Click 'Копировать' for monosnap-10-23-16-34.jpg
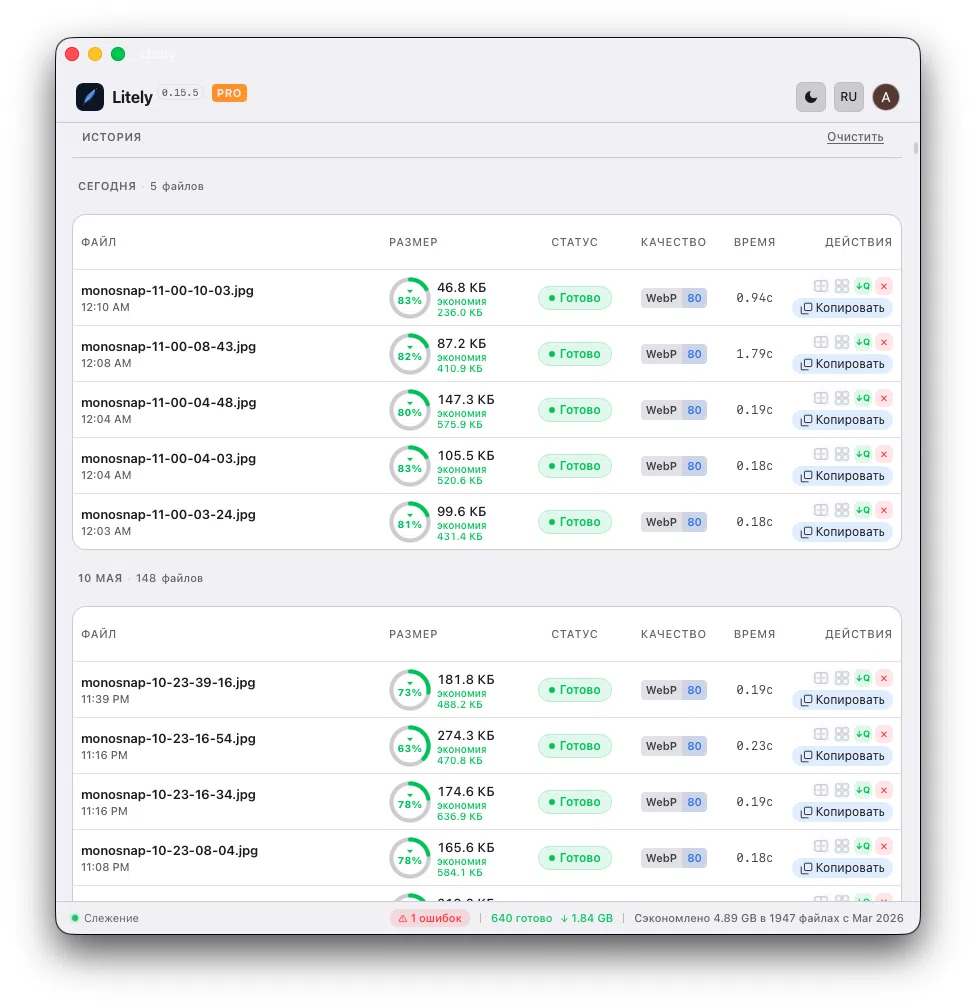The width and height of the screenshot is (976, 1008). 842,811
